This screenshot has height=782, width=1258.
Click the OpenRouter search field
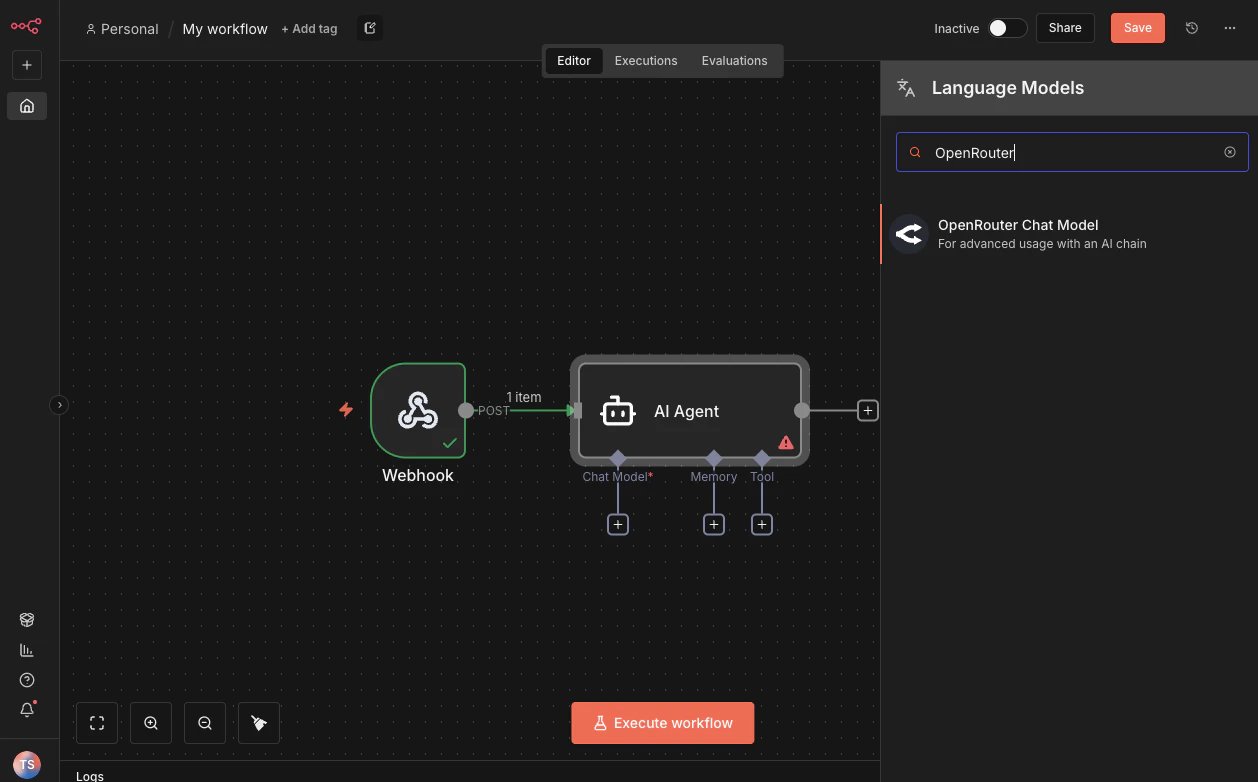(1072, 152)
